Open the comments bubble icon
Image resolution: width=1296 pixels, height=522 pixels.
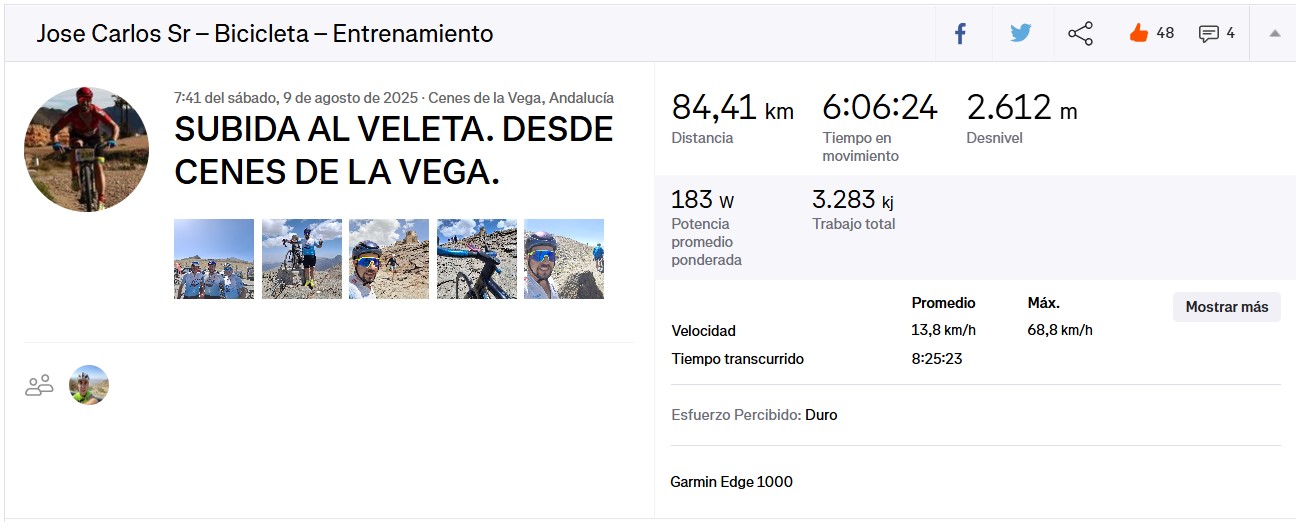coord(1208,34)
